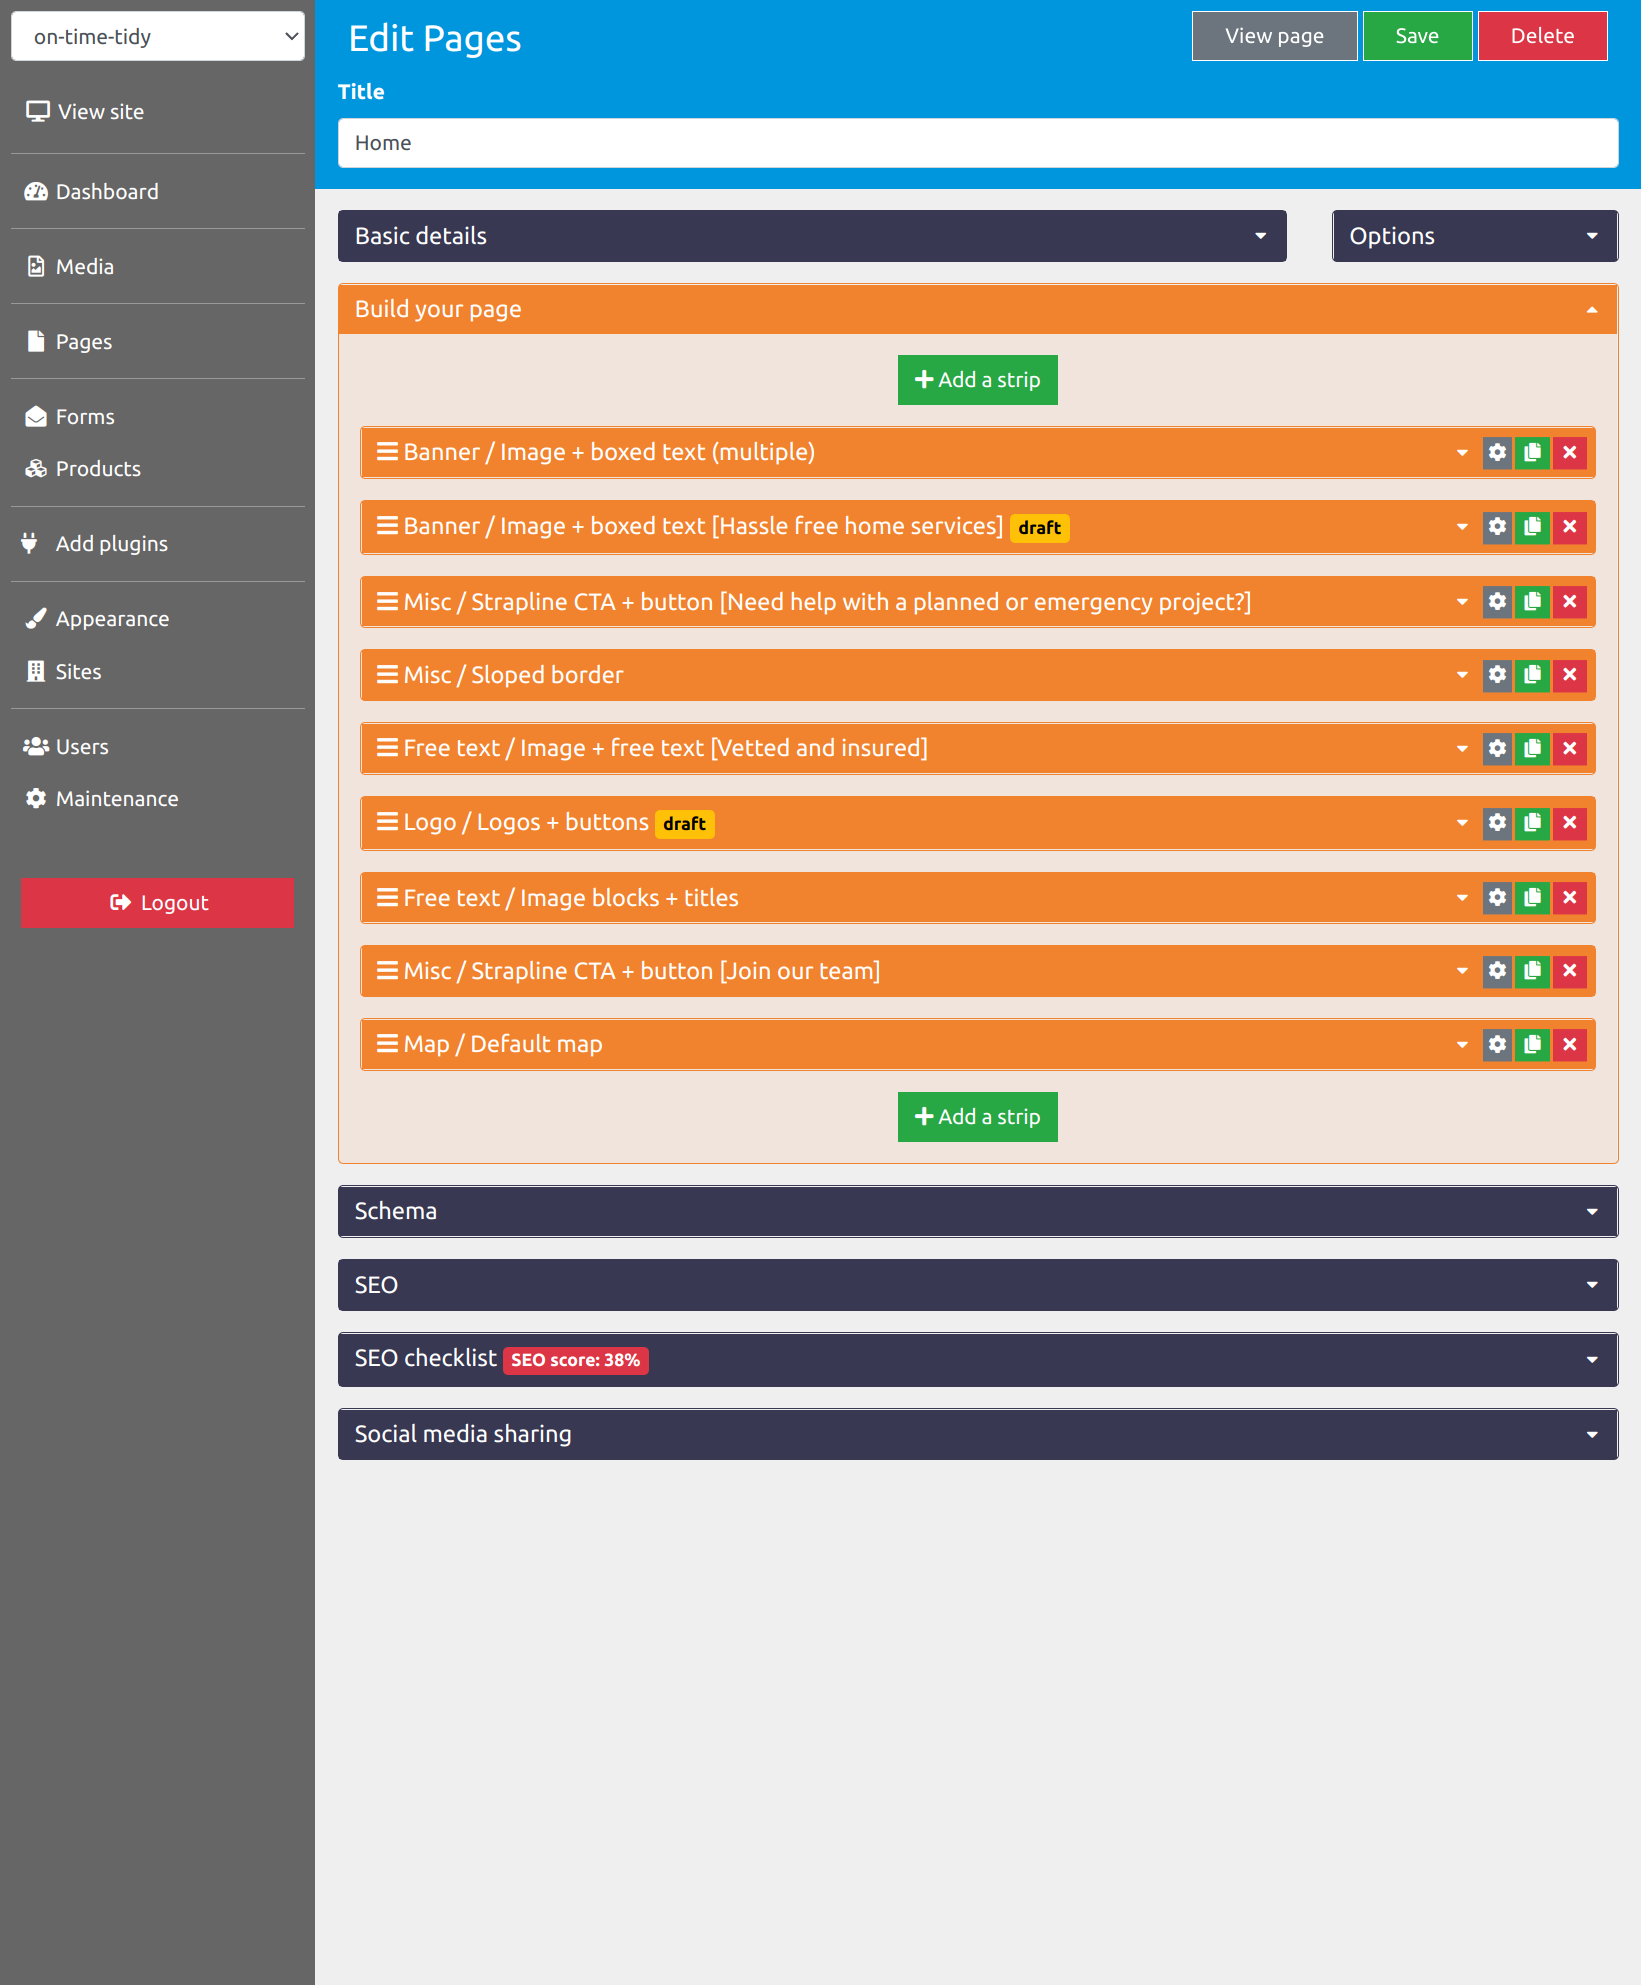Screen dimensions: 1641x1985
Task: Click hamburger handle on Misc / Sloped border
Action: (x=387, y=675)
